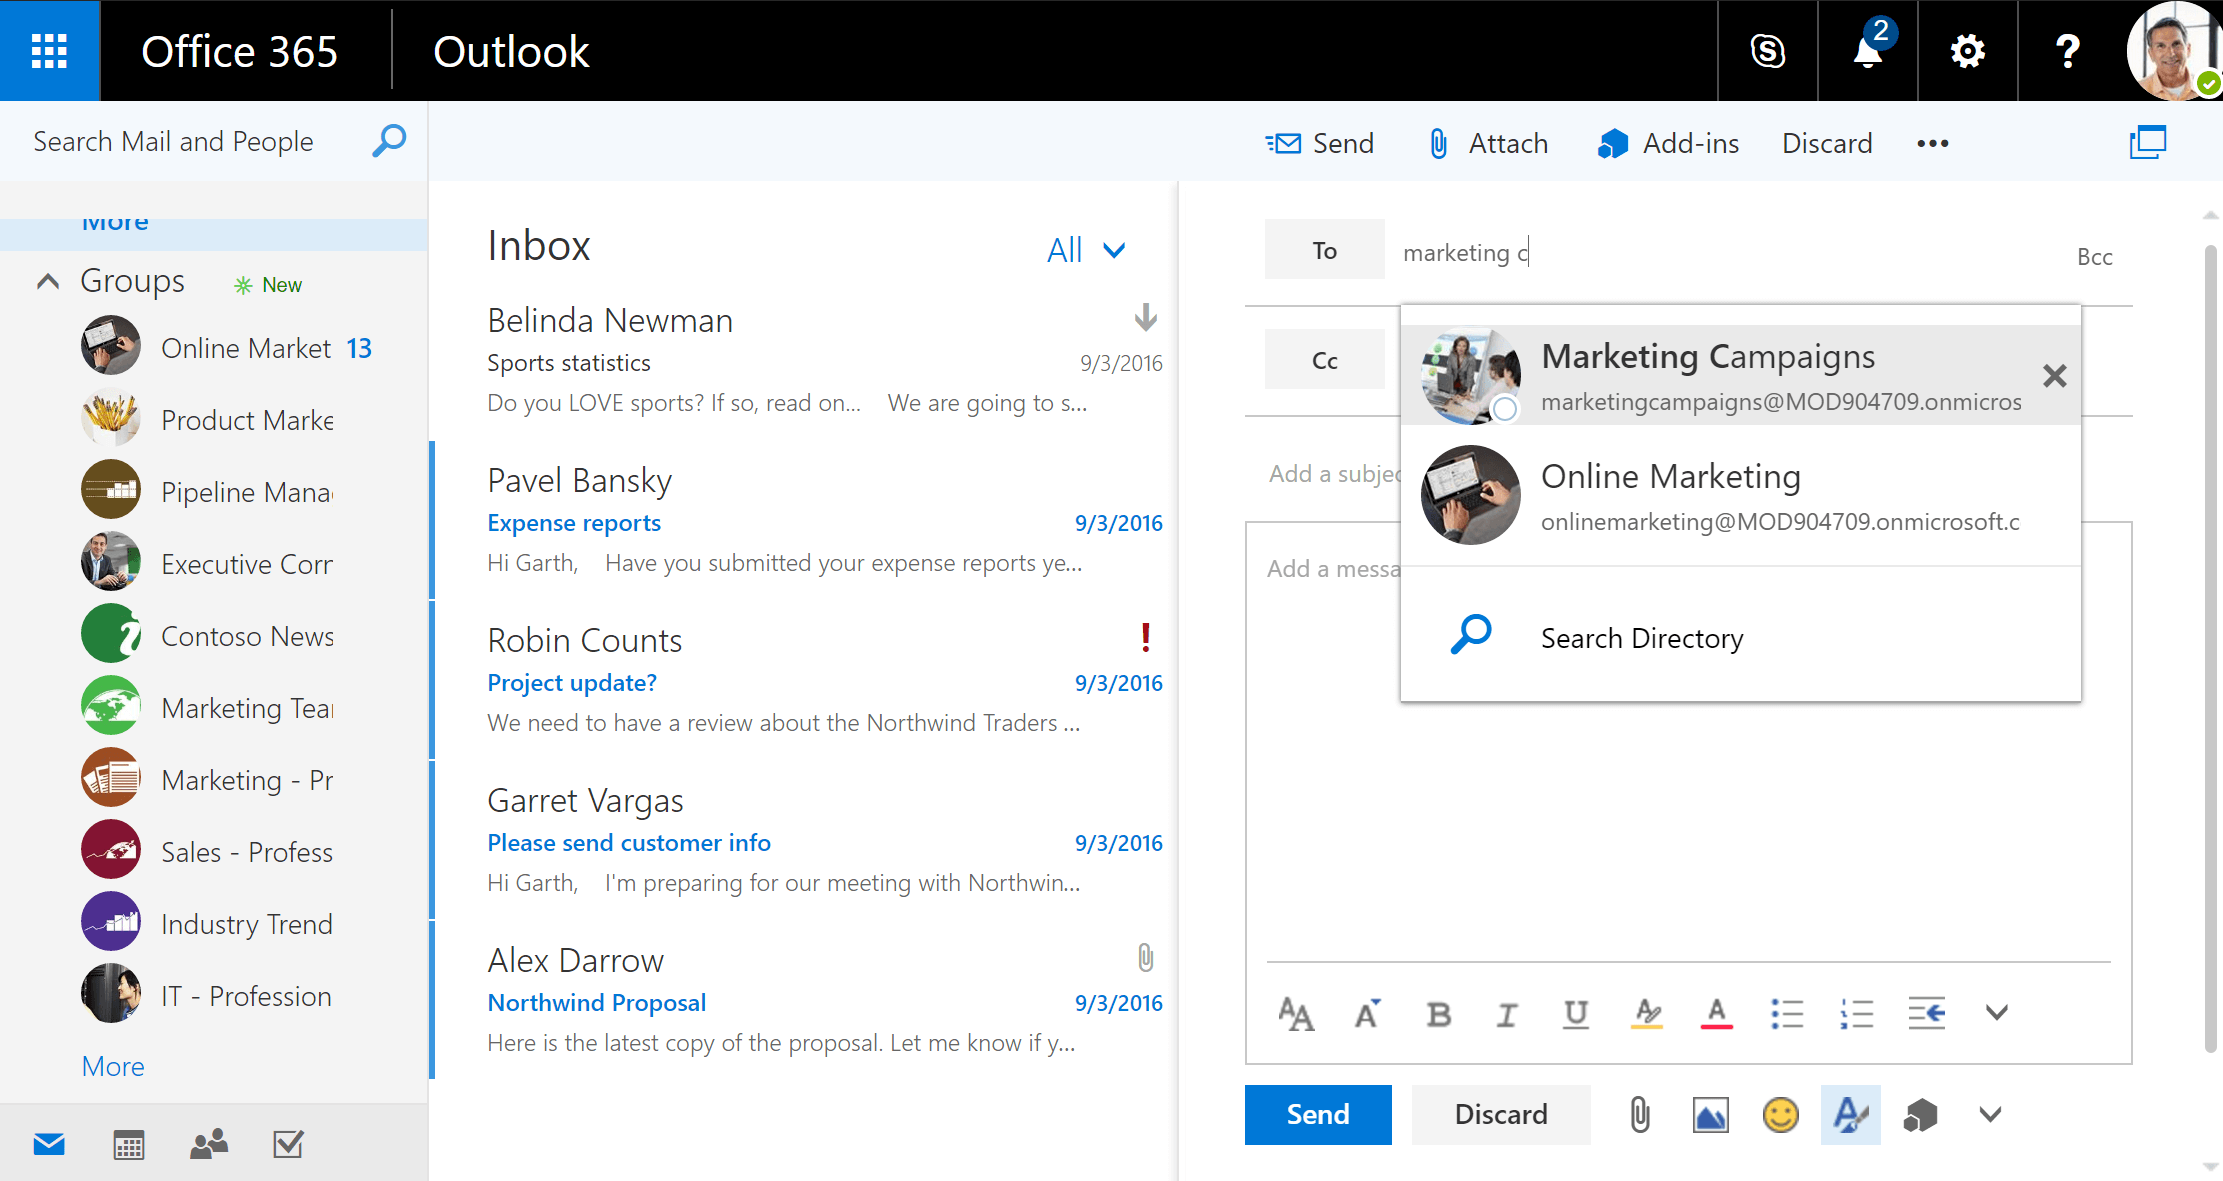This screenshot has height=1181, width=2223.
Task: Insert a picture inline in the message
Action: pyautogui.click(x=1710, y=1114)
